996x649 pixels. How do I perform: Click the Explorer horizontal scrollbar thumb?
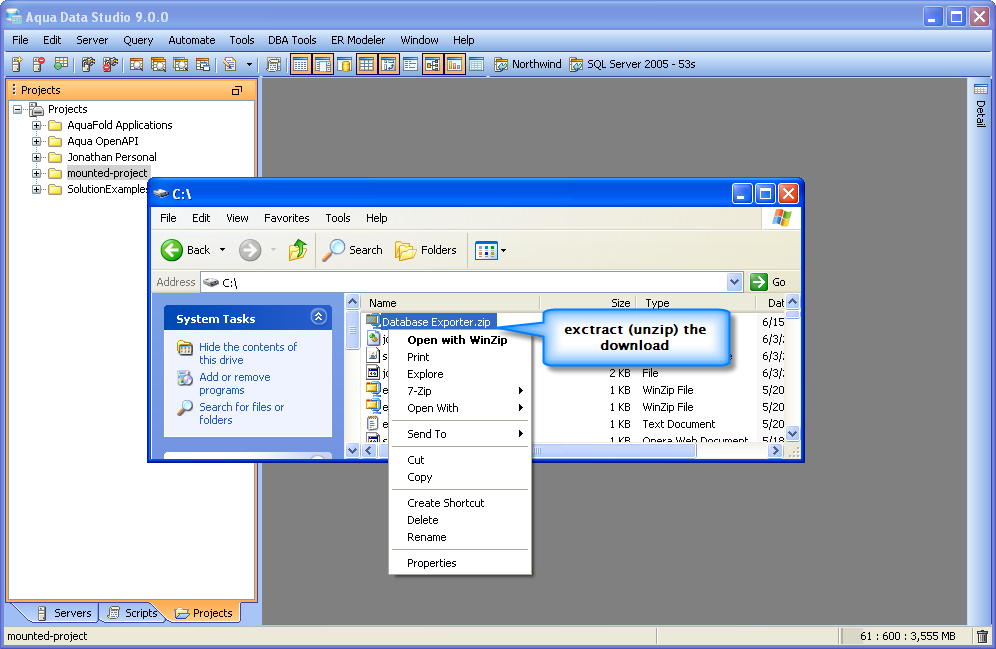(x=537, y=450)
